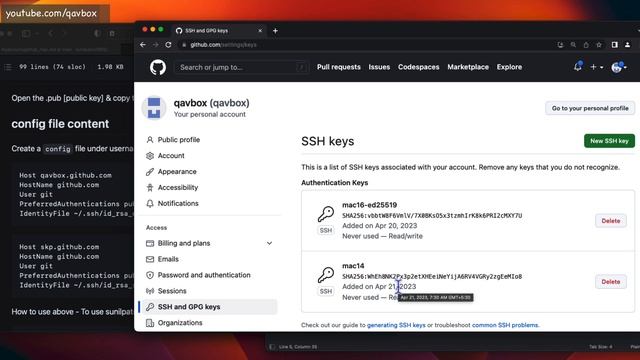Click the Public profile person icon
Viewport: 640px width, 360px height.
[x=150, y=140]
